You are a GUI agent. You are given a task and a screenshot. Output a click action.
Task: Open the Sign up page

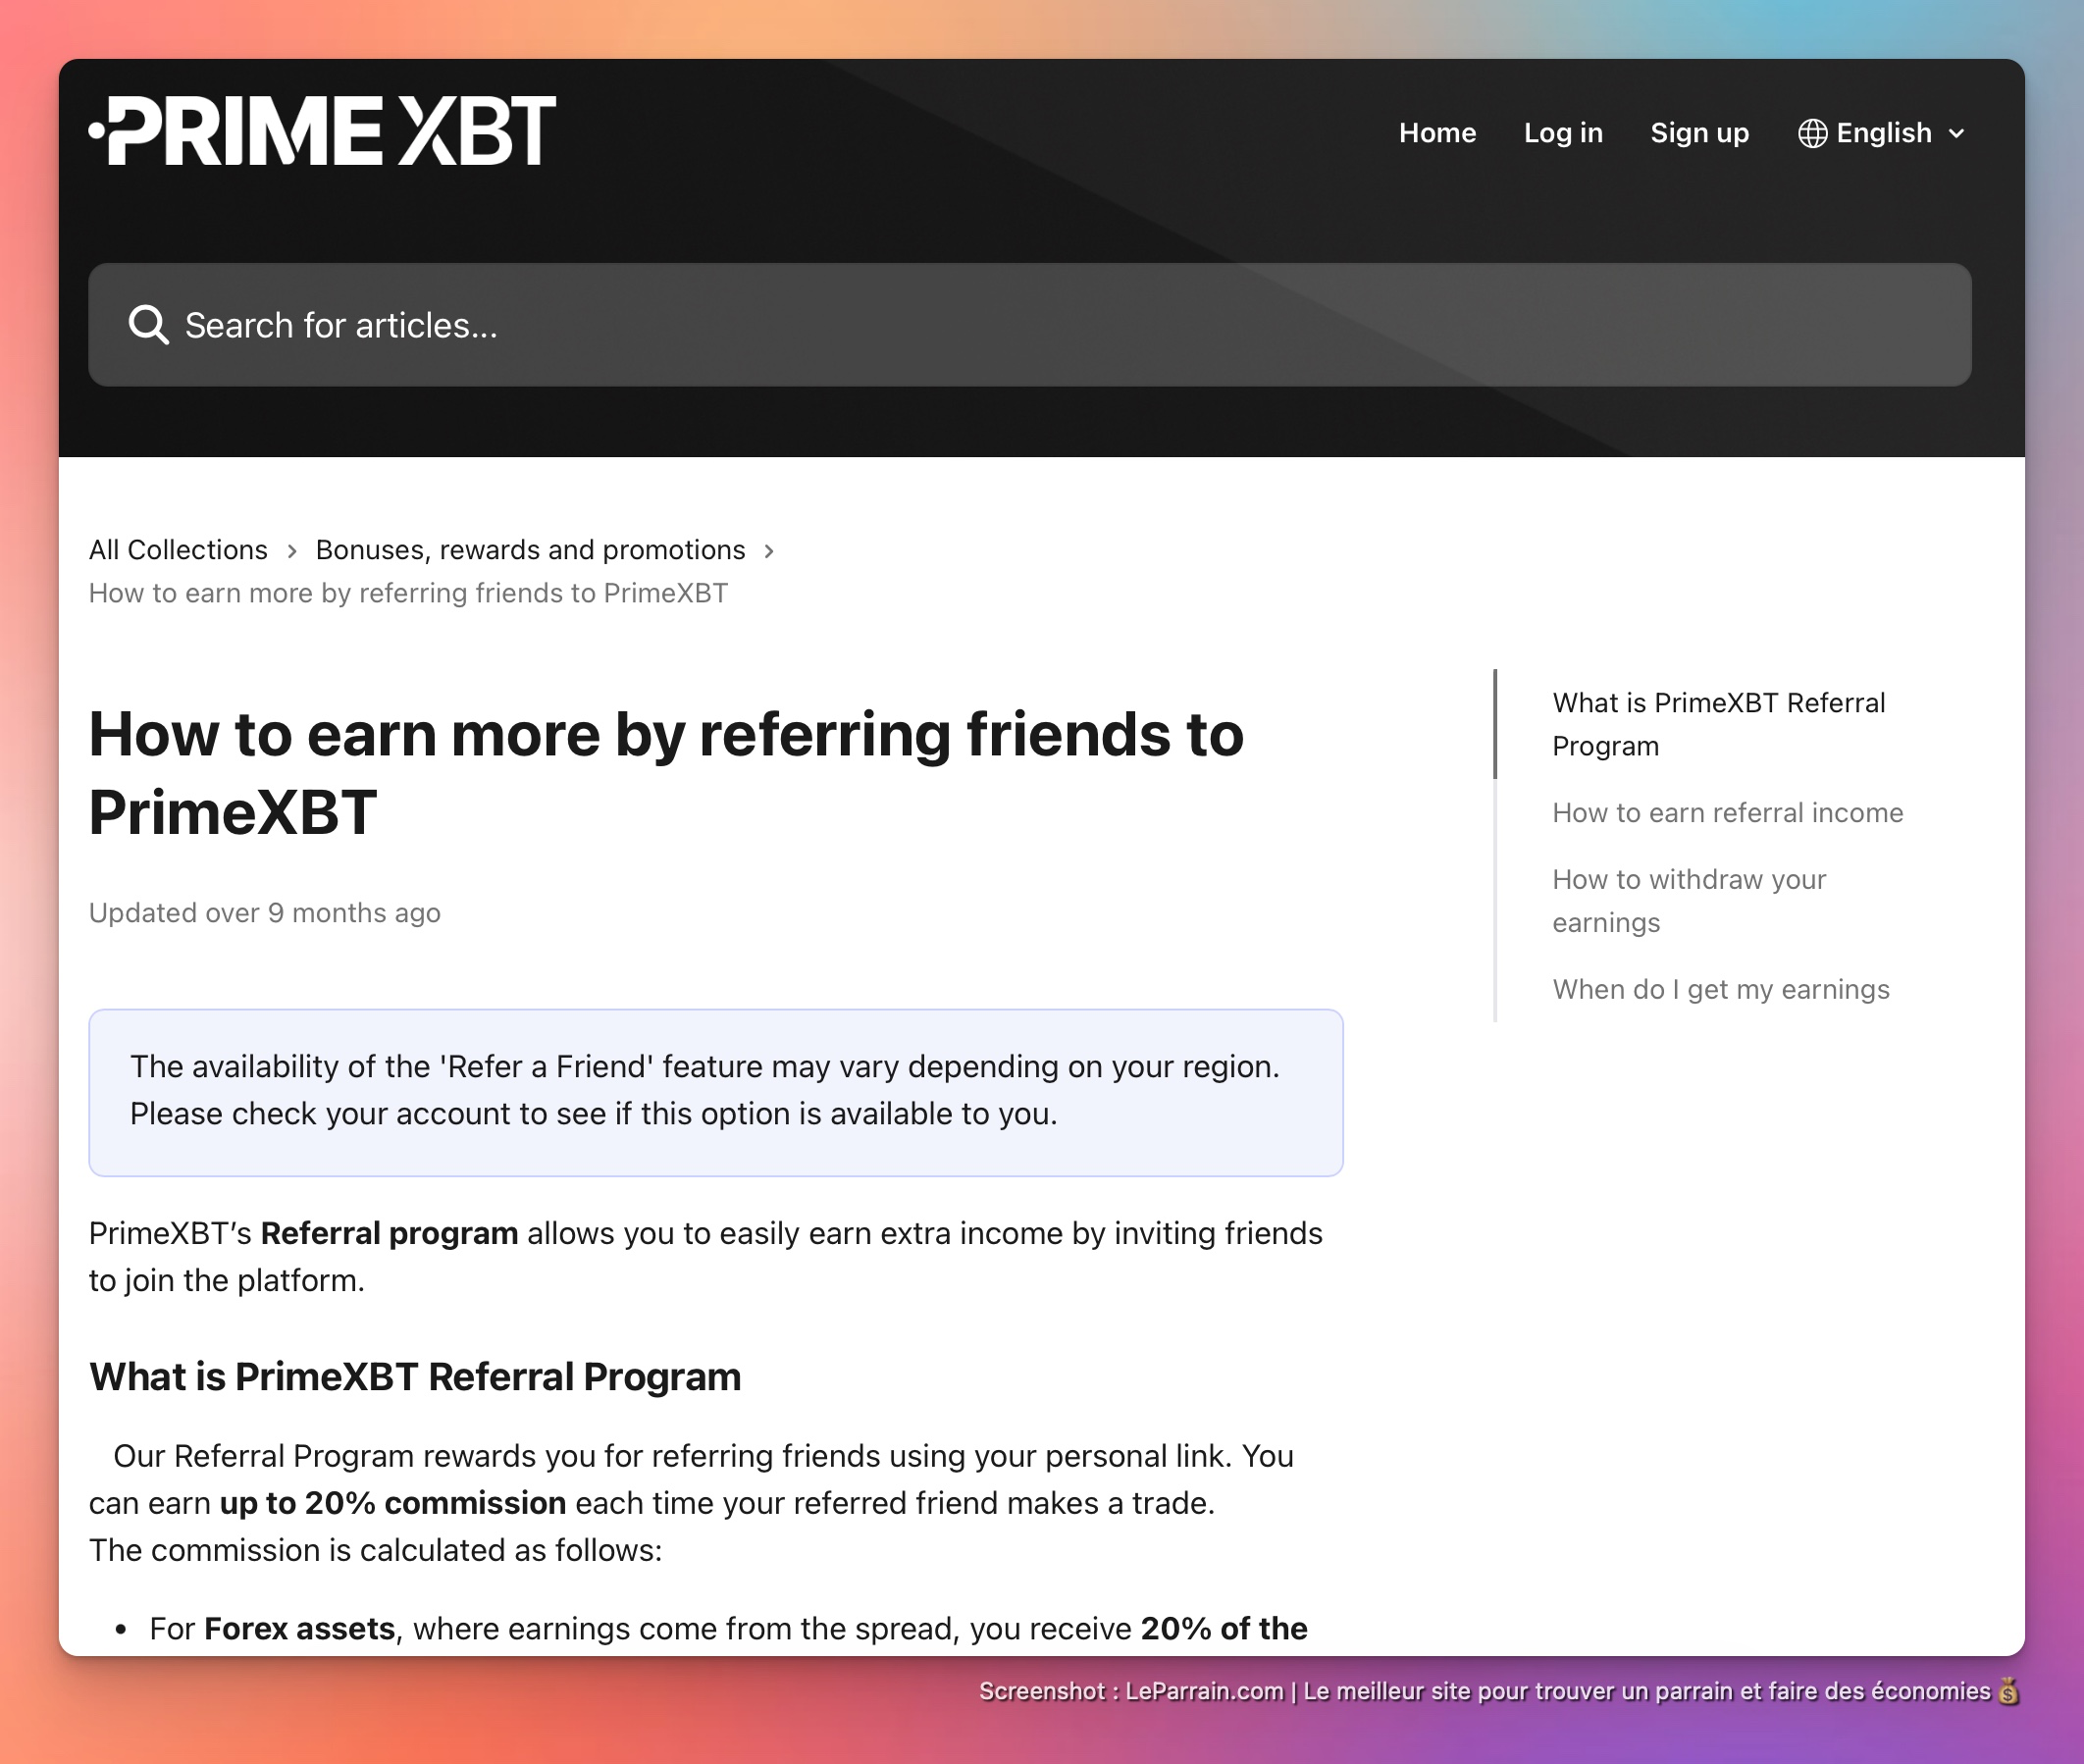pyautogui.click(x=1699, y=133)
